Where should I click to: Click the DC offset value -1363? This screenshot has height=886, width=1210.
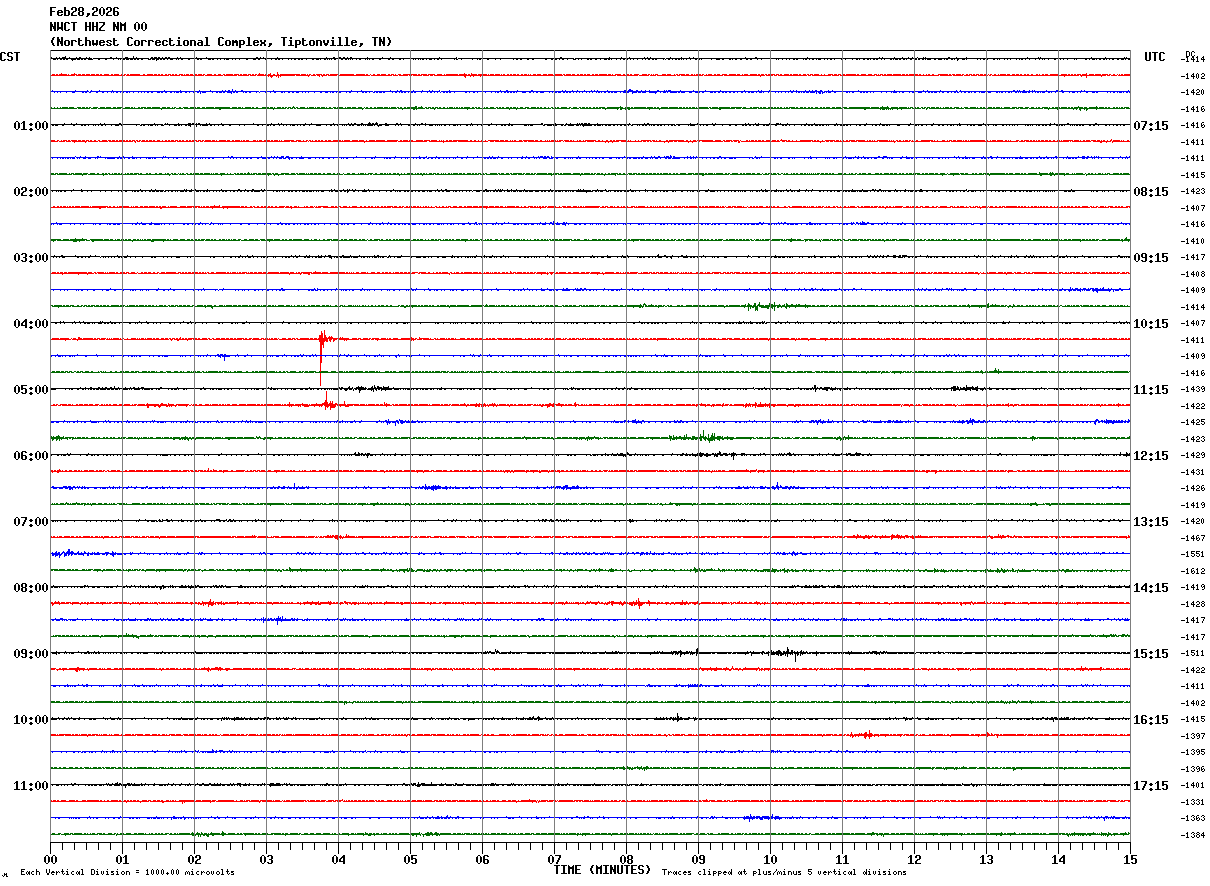click(1192, 819)
